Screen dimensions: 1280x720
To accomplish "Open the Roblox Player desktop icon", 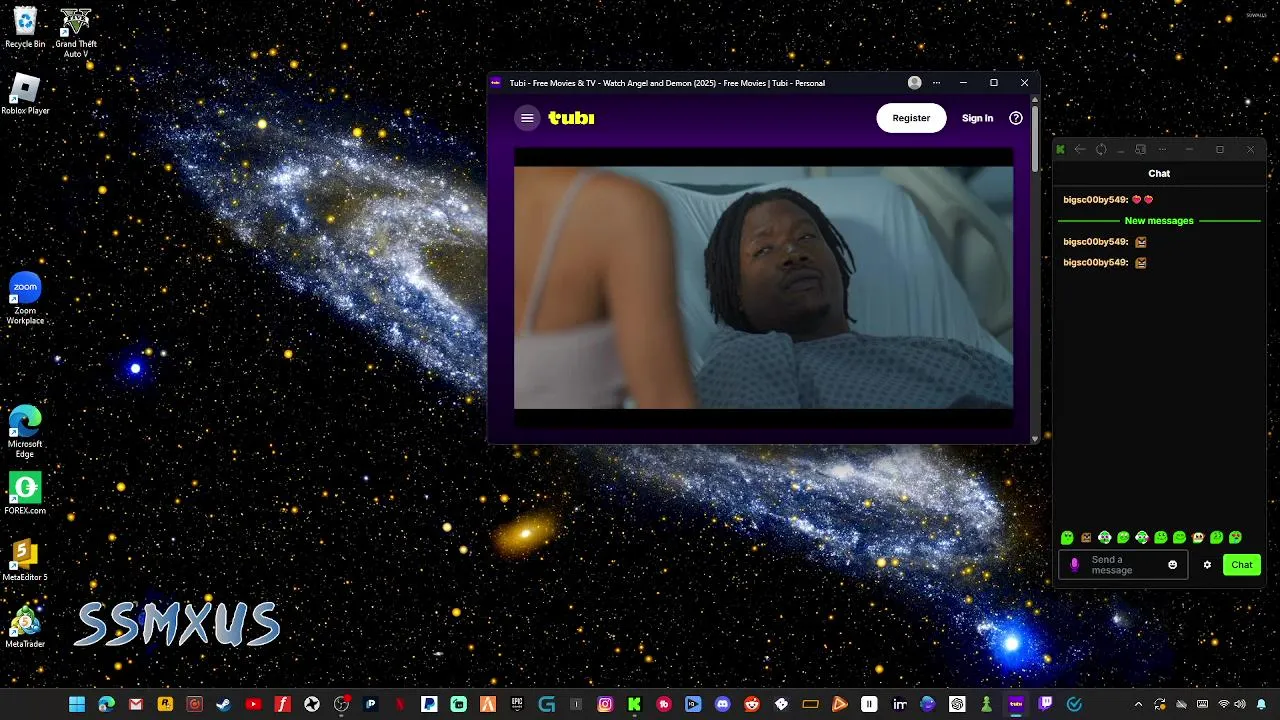I will pos(25,95).
